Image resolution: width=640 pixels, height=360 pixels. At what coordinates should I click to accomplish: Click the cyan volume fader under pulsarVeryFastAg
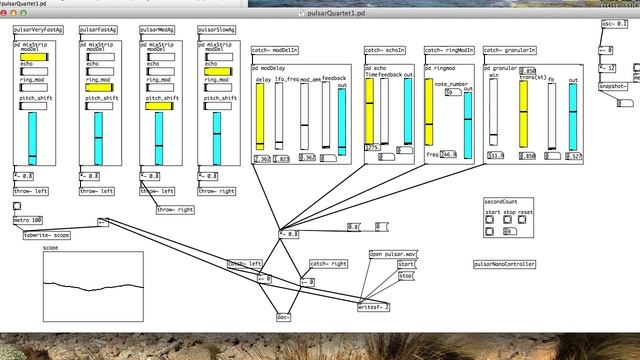pyautogui.click(x=32, y=139)
